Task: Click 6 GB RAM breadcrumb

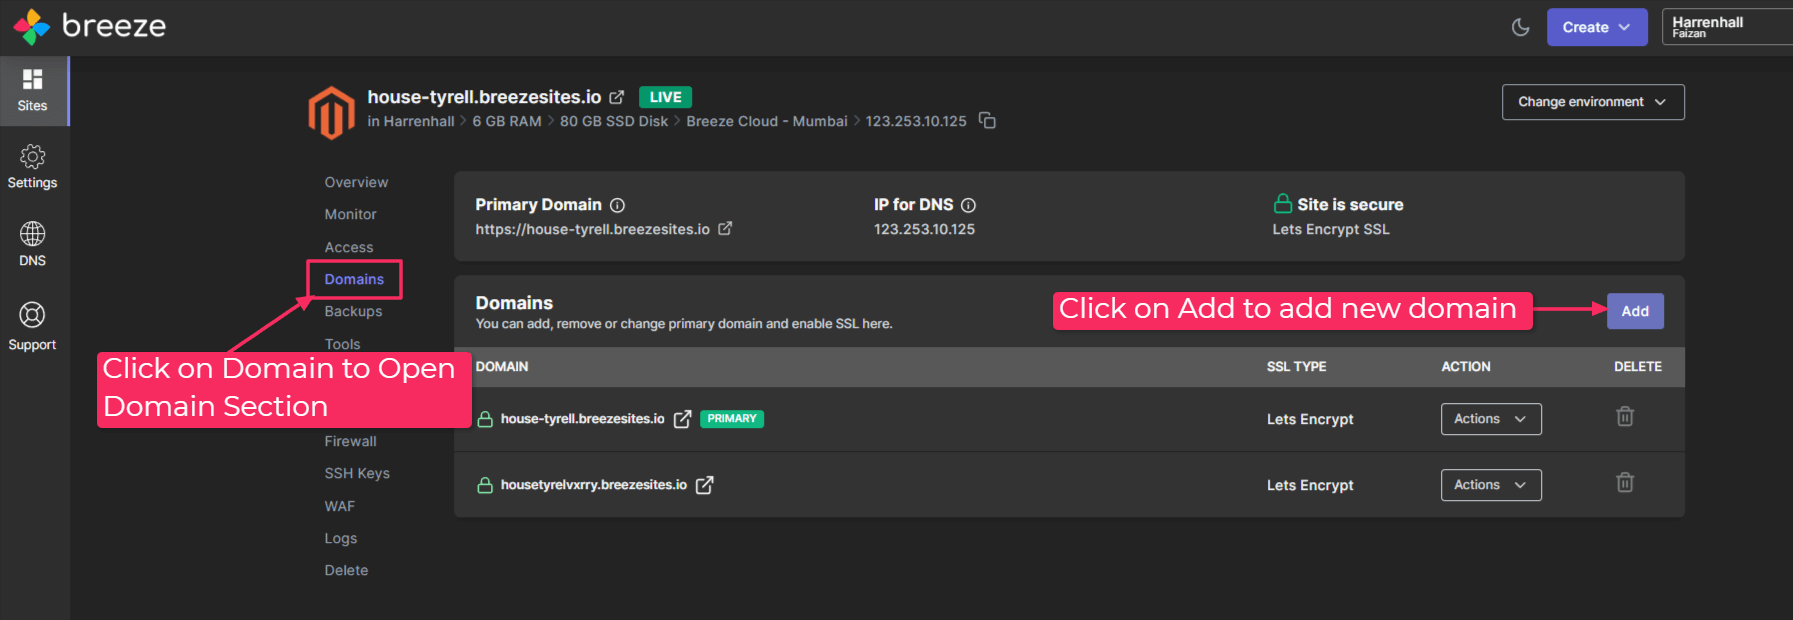Action: [x=507, y=121]
